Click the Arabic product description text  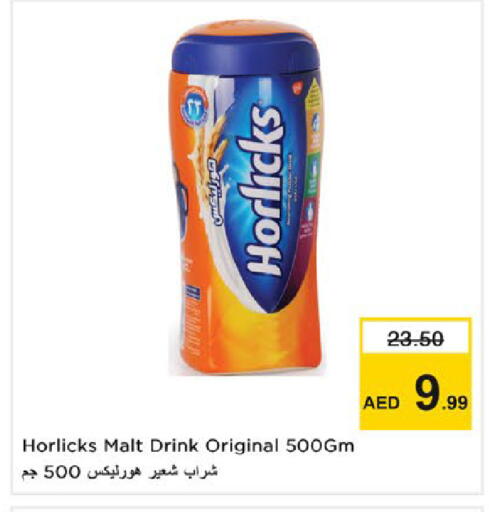(x=119, y=472)
